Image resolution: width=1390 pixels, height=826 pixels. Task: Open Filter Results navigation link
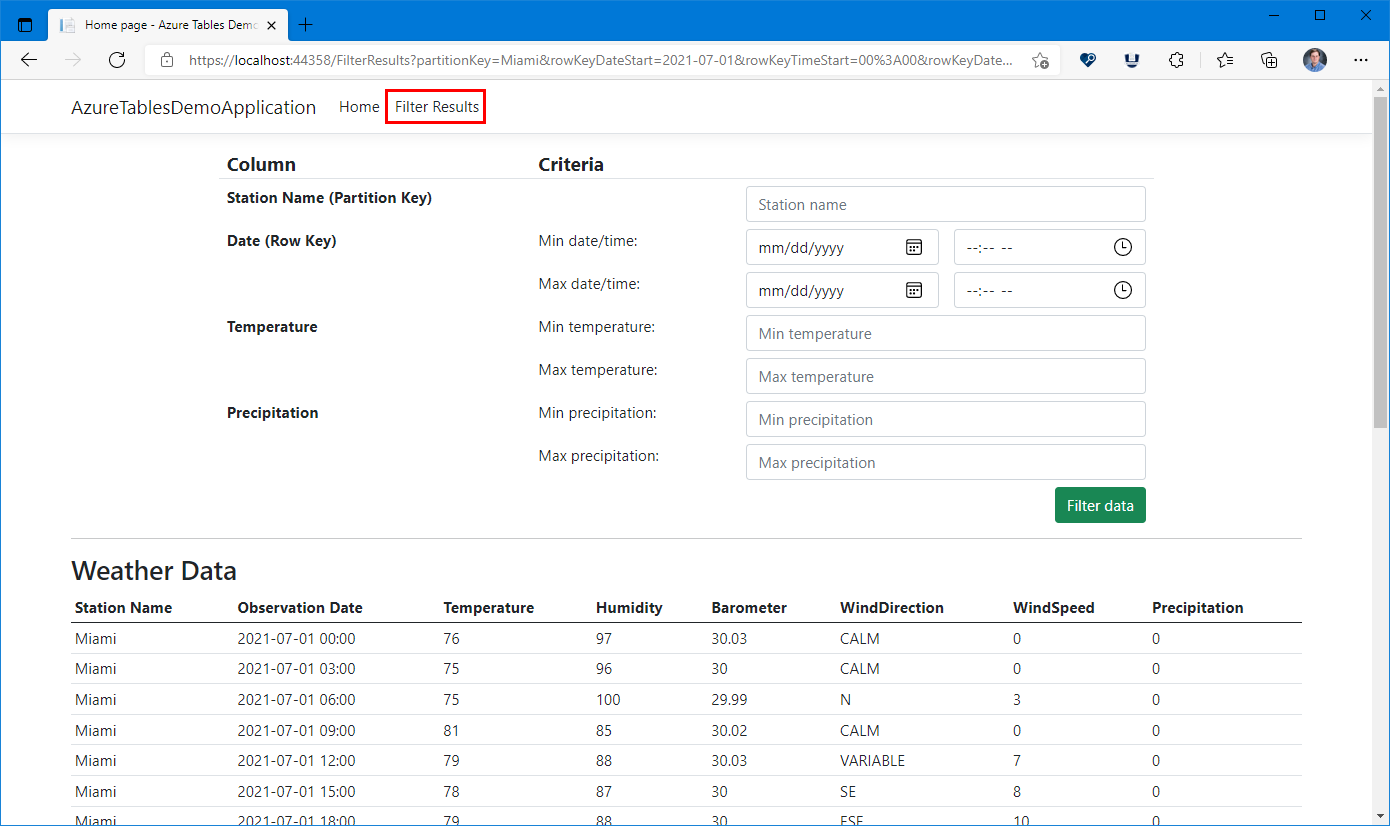tap(436, 107)
